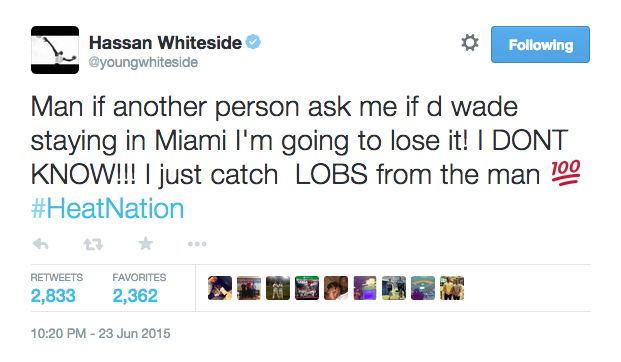Screen dimensions: 621x362
Task: Open the gear settings dropdown
Action: pyautogui.click(x=470, y=43)
